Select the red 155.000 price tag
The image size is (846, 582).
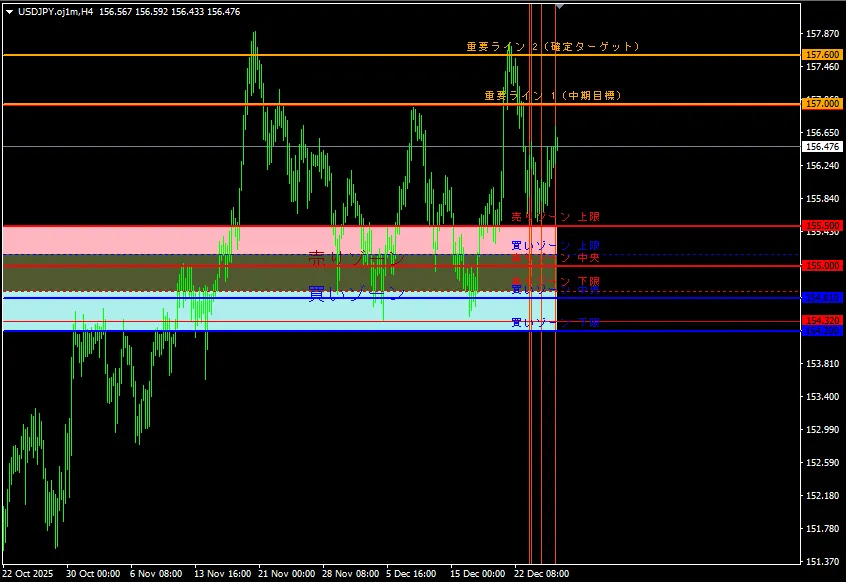tap(821, 266)
